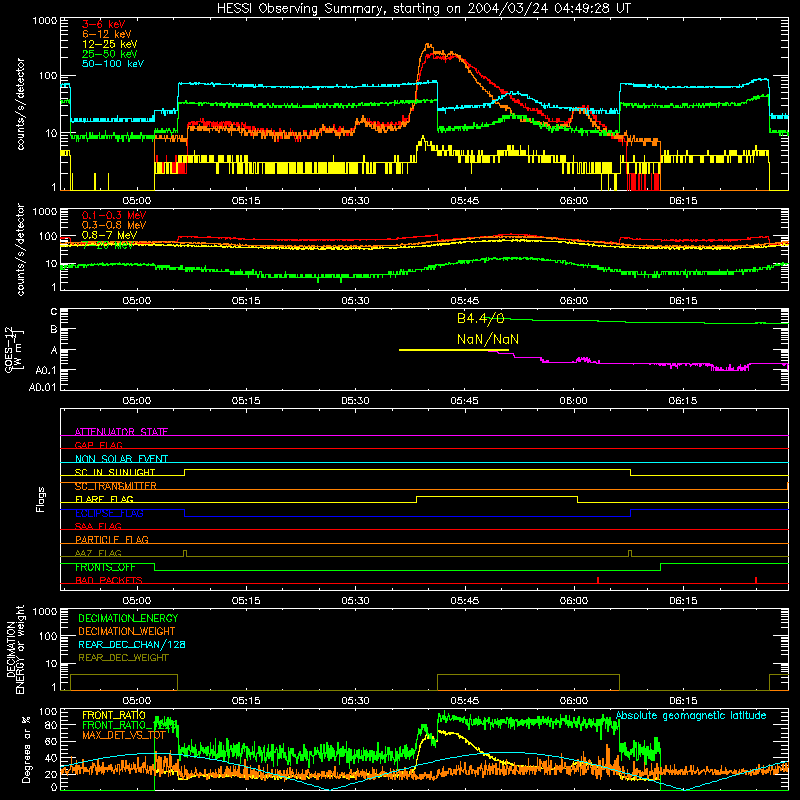800x800 pixels.
Task: Click the DECIMATION ENERGY or weight axis title
Action: click(x=15, y=650)
